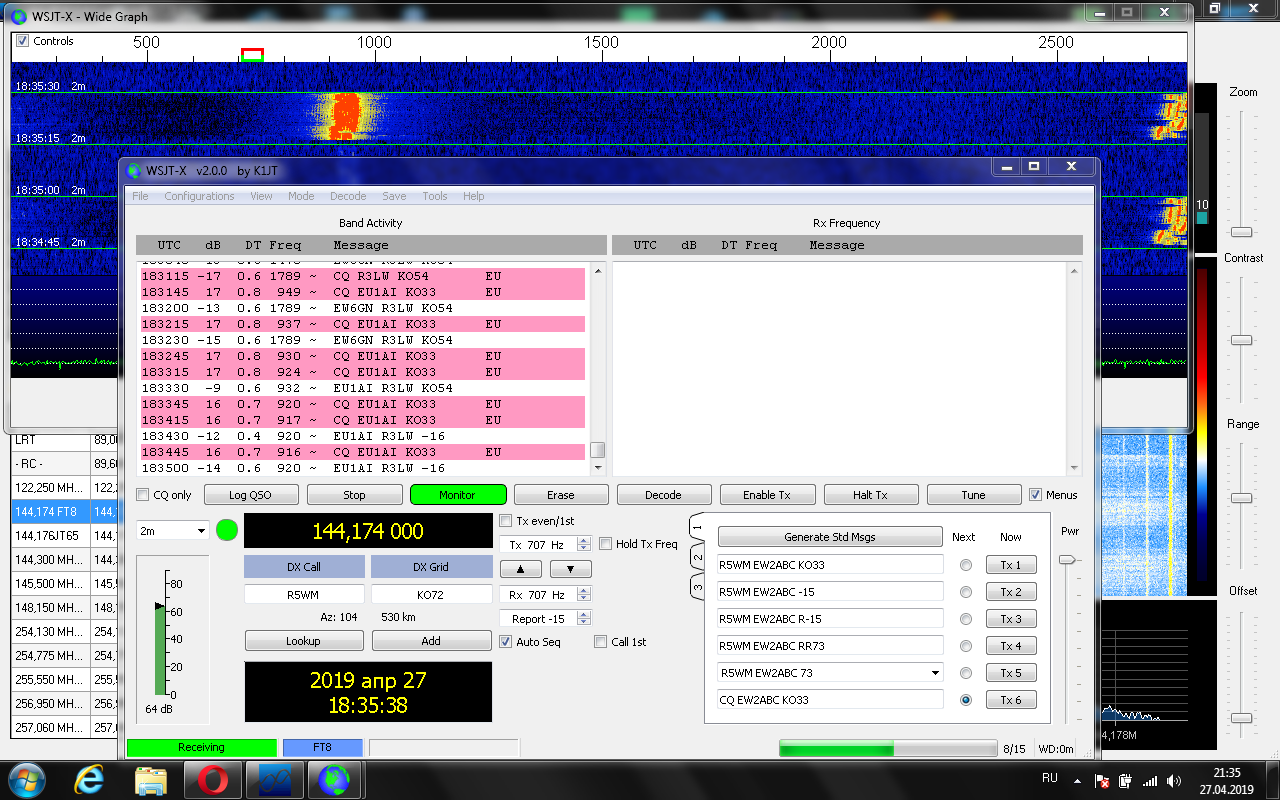Viewport: 1280px width, 800px height.
Task: Toggle the Hold Tx Freq checkbox
Action: (x=606, y=544)
